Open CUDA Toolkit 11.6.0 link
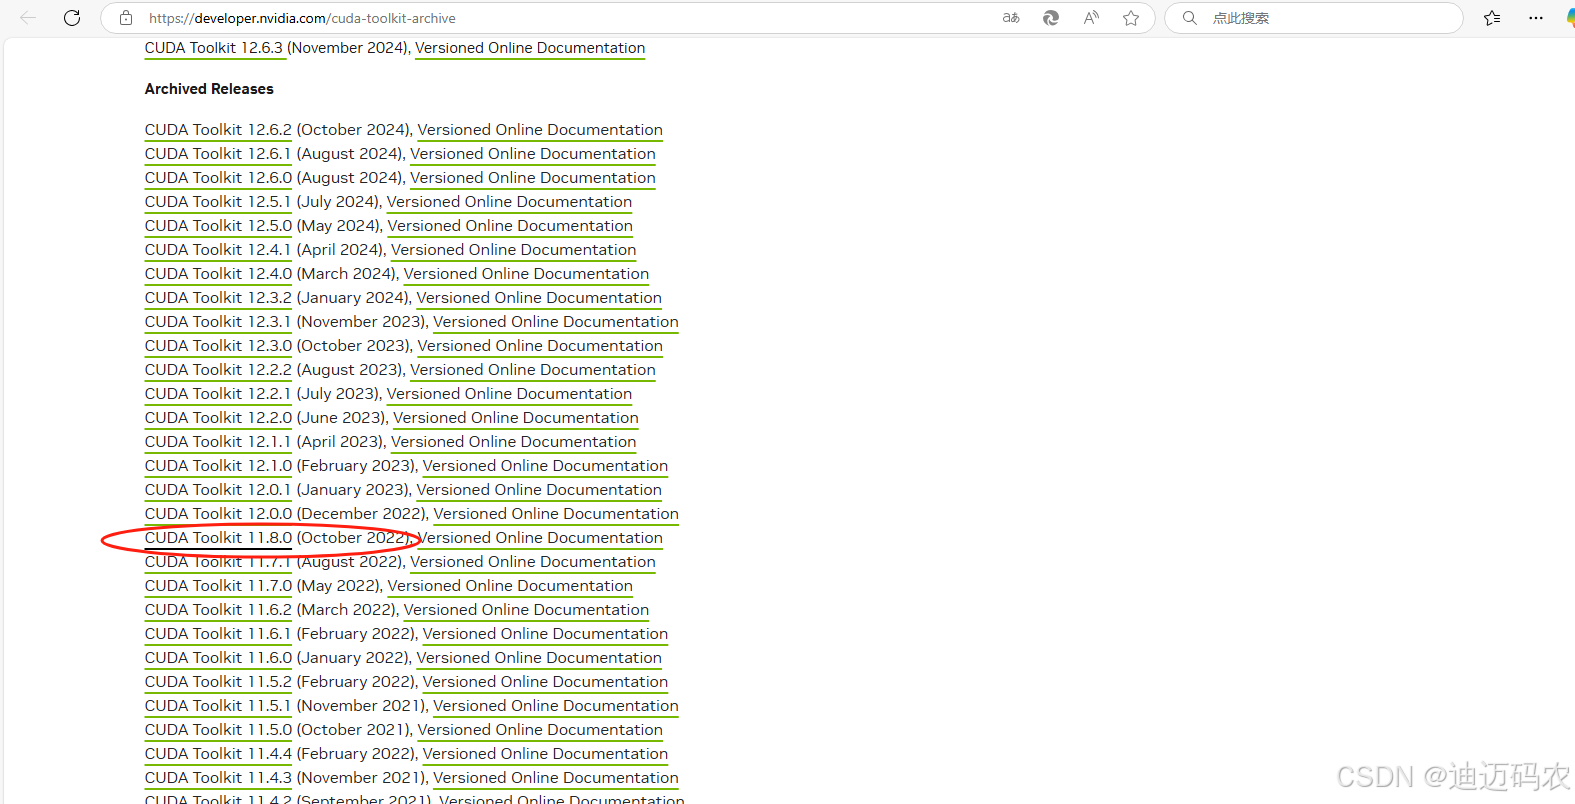1575x804 pixels. pos(218,658)
